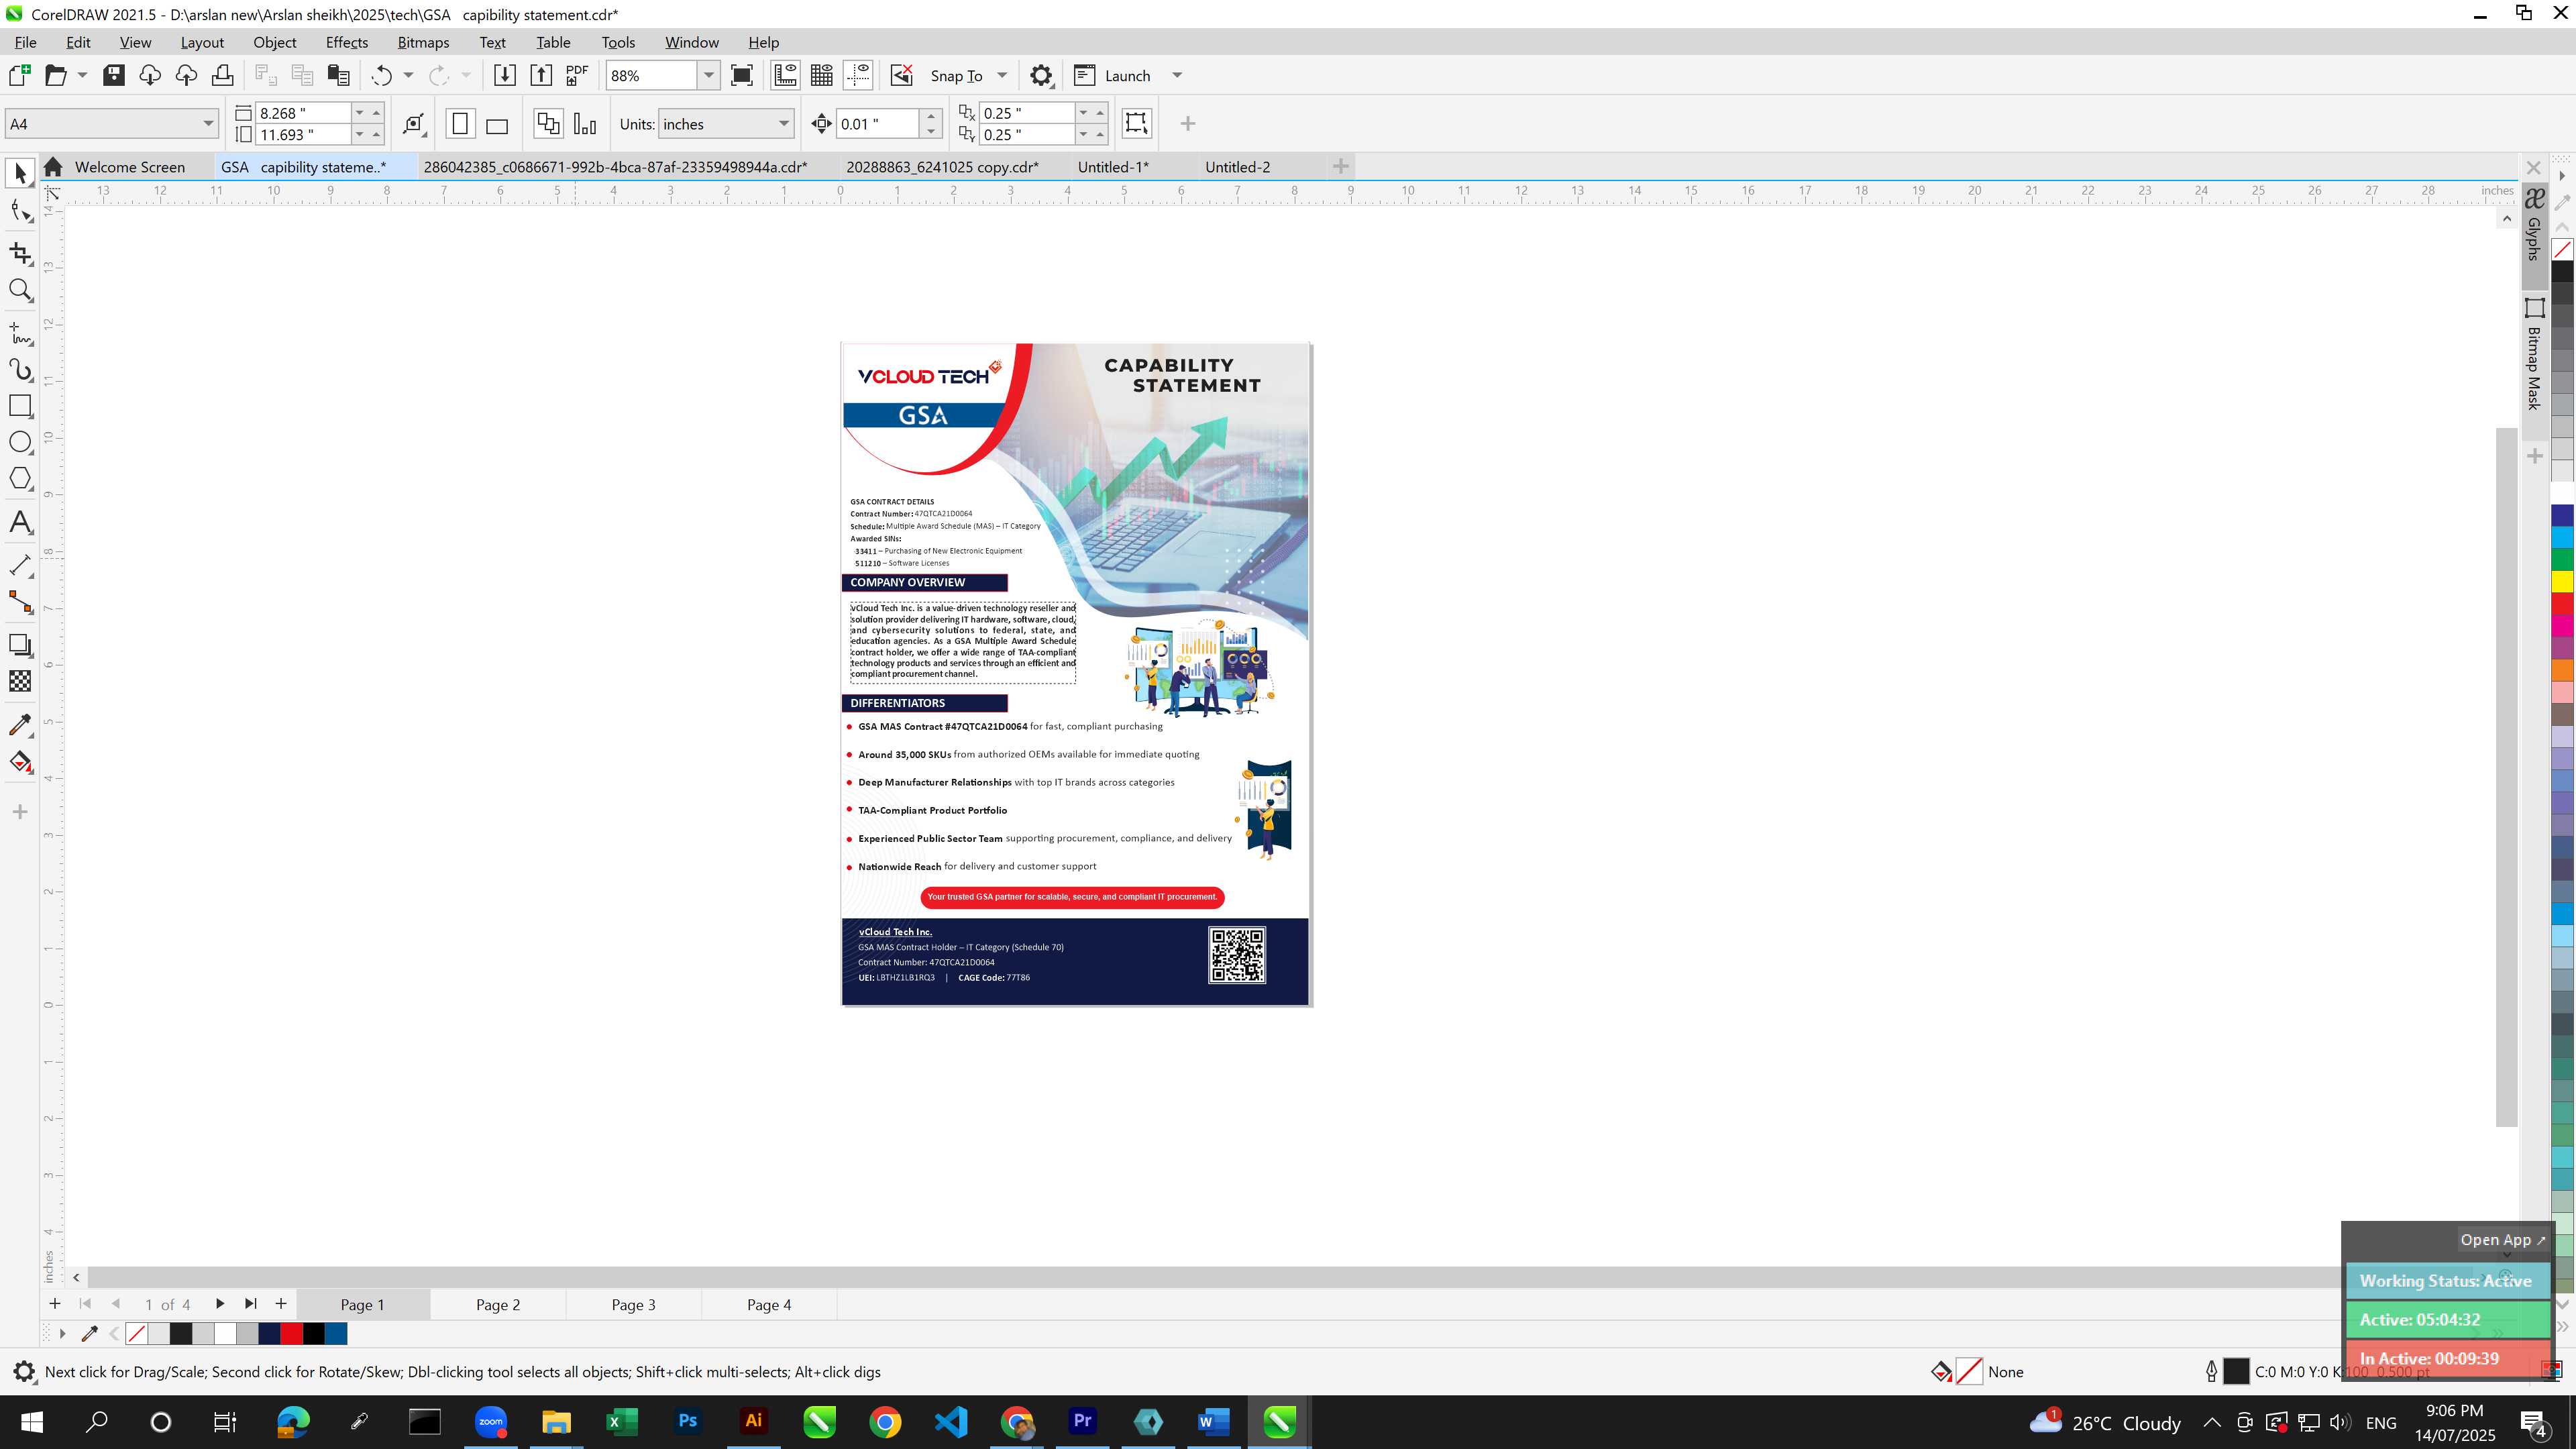
Task: Open the Object menu
Action: coord(274,42)
